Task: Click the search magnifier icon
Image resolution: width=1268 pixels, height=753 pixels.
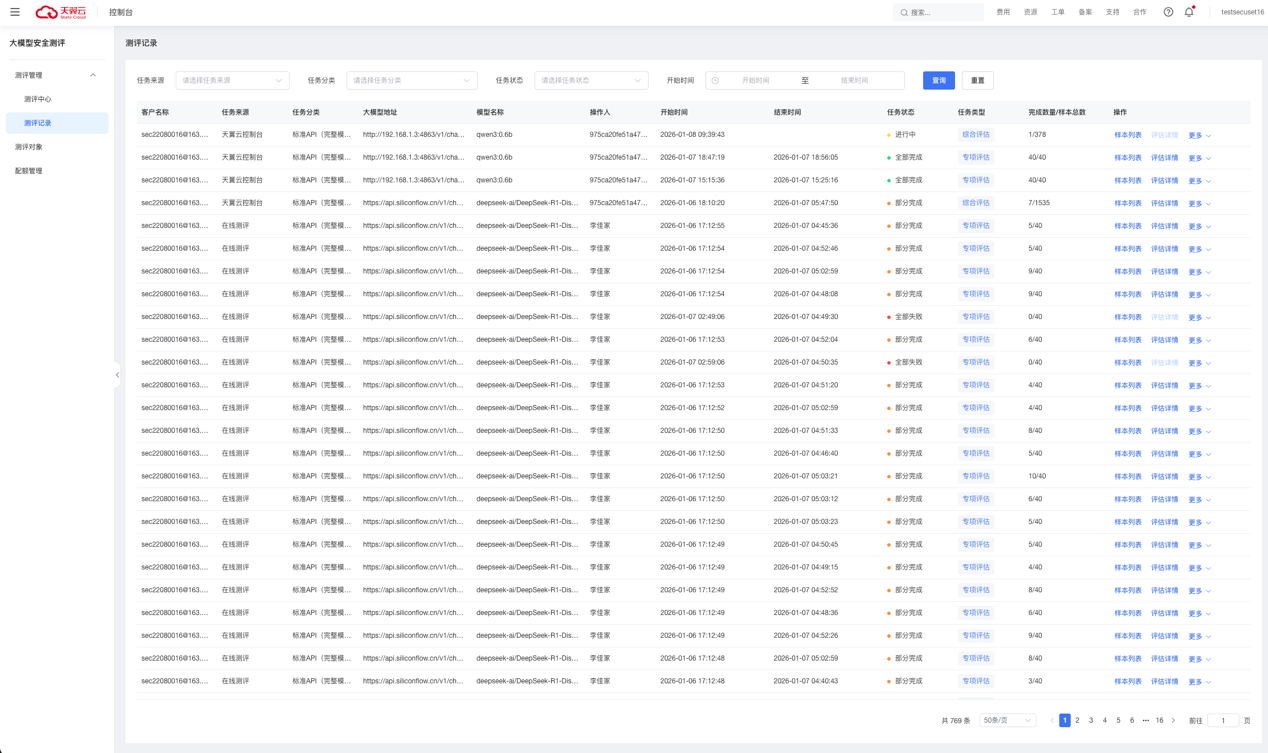Action: [904, 13]
